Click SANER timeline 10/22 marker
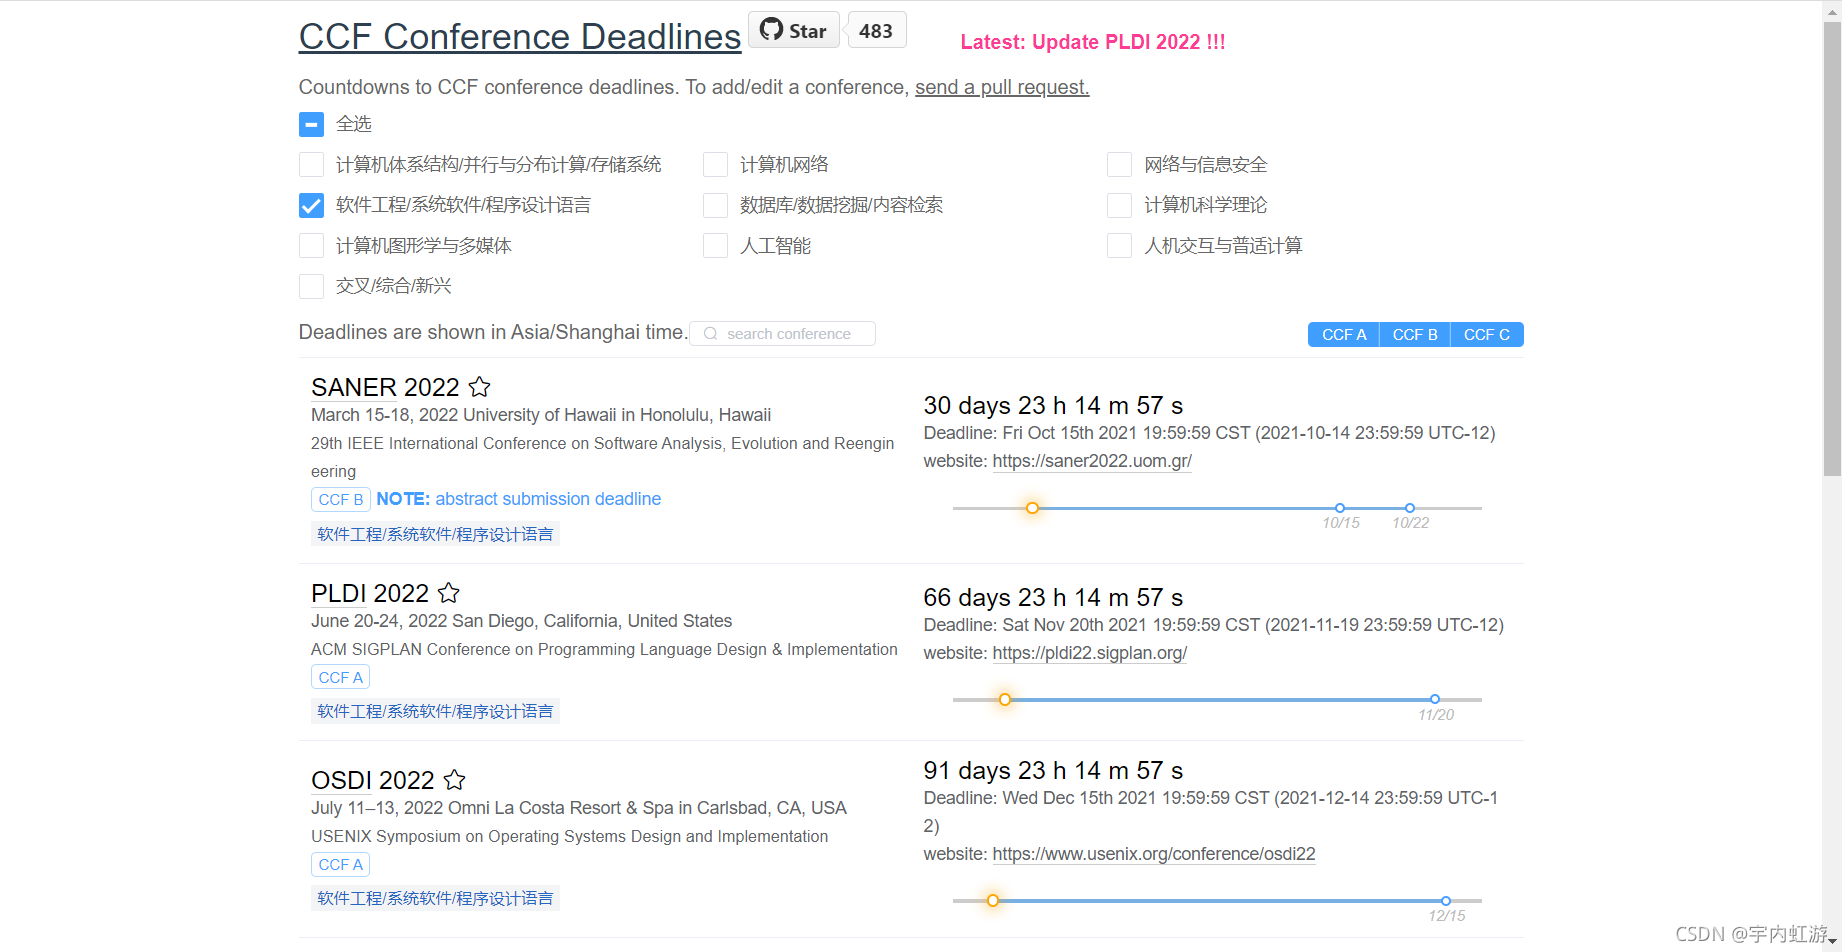Image resolution: width=1842 pixels, height=952 pixels. point(1410,508)
